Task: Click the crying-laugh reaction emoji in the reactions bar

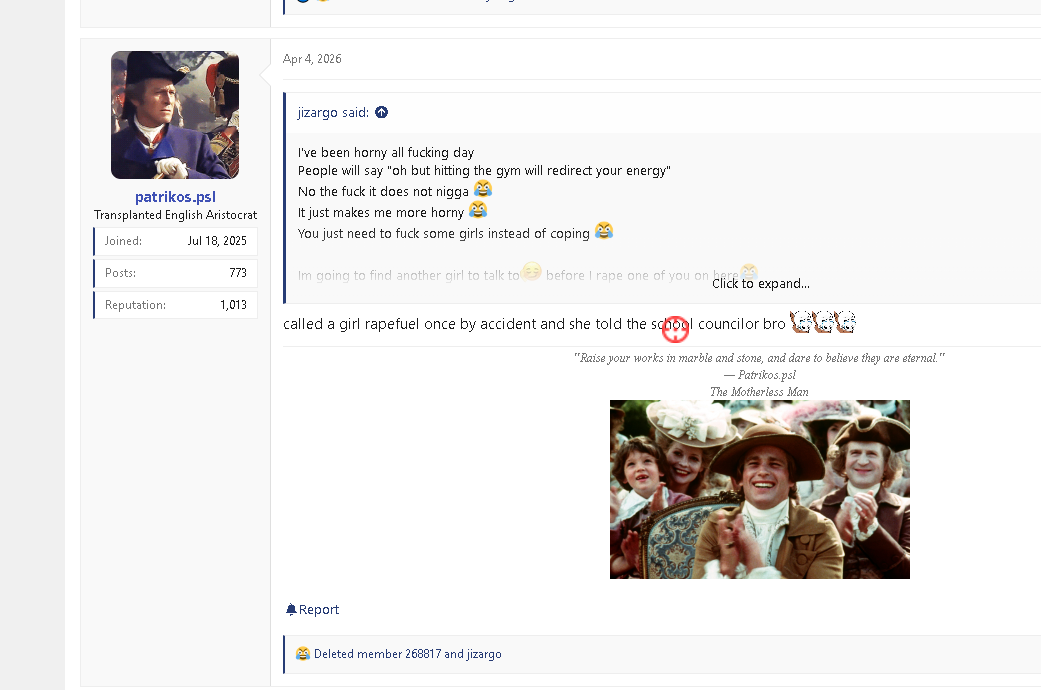Action: point(303,654)
